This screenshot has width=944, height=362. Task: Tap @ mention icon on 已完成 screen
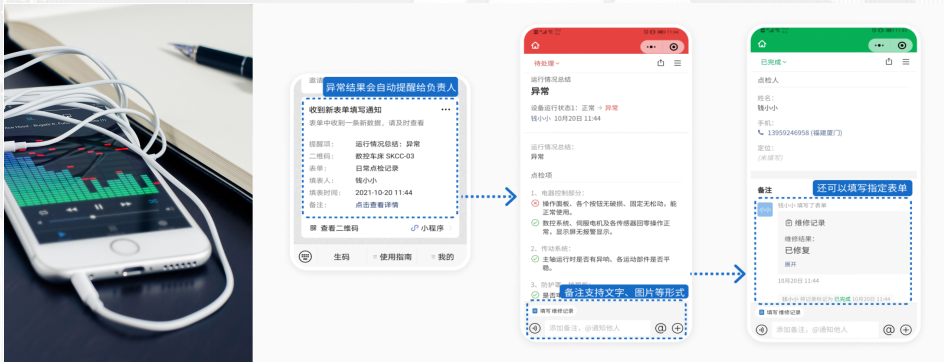pos(888,329)
